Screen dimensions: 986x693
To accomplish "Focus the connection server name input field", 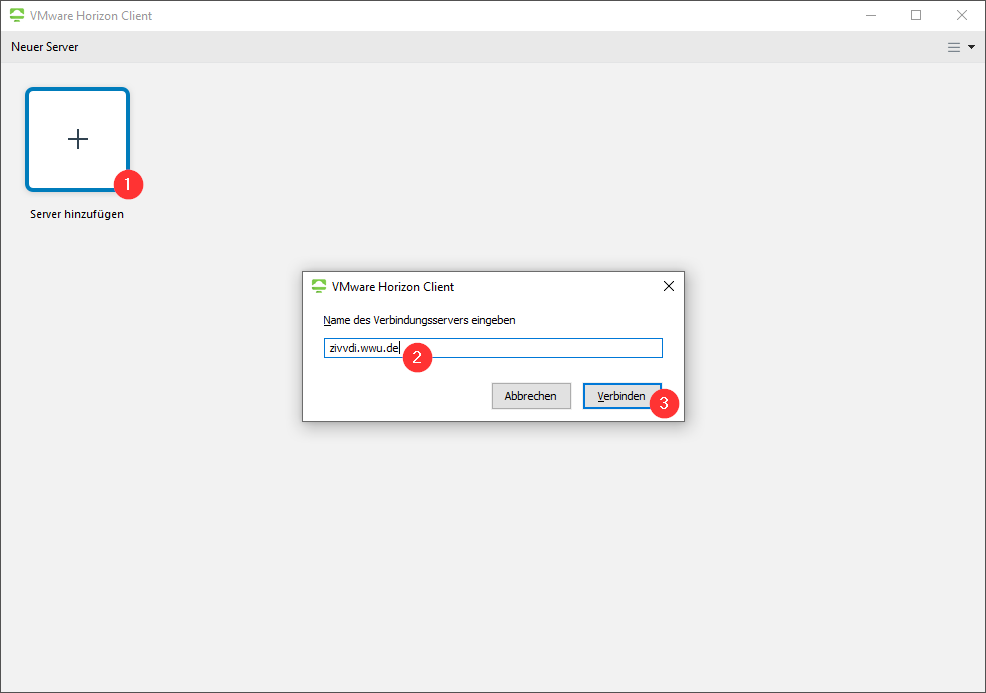I will [530, 348].
